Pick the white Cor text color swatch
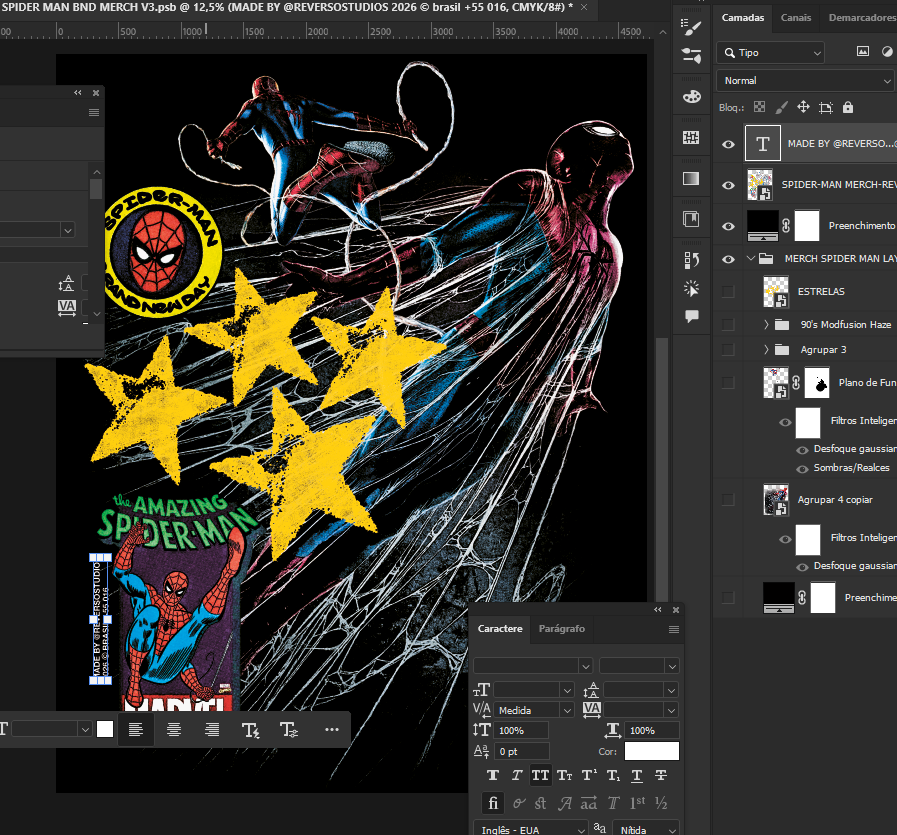The width and height of the screenshot is (897, 835). [652, 751]
